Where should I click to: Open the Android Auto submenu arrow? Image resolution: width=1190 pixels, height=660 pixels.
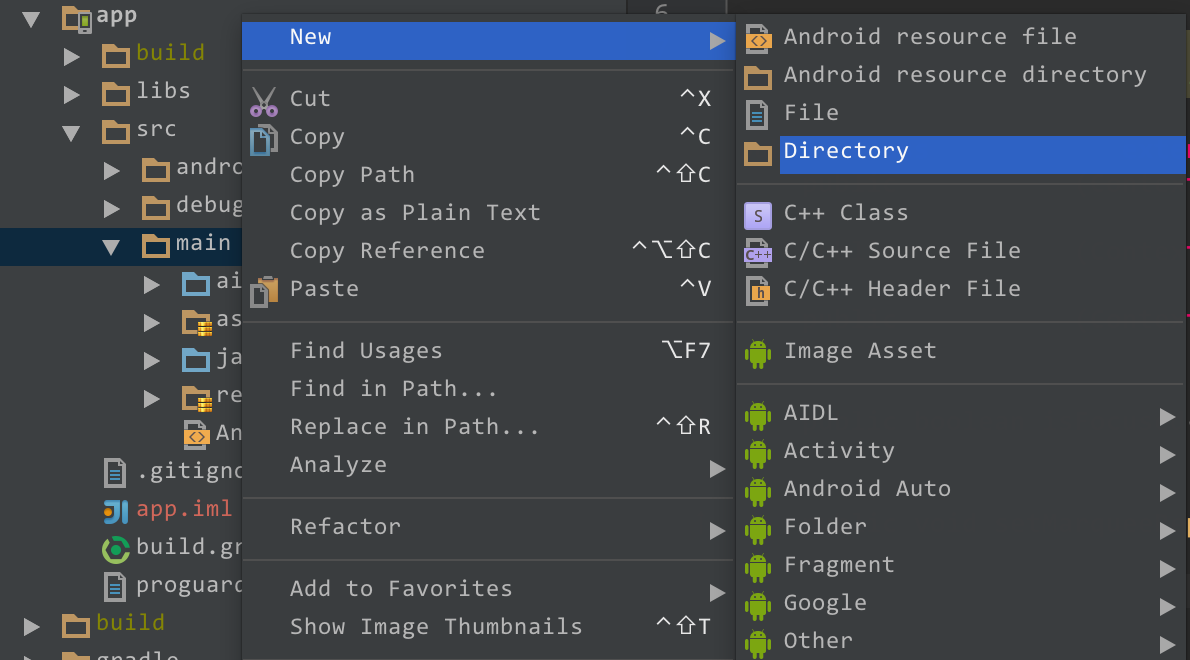click(1167, 492)
